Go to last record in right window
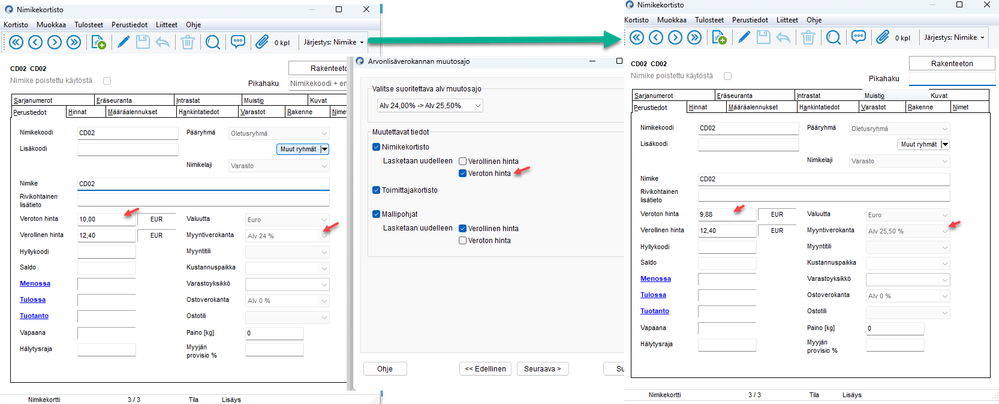Screen dimensions: 999x404 [x=694, y=38]
